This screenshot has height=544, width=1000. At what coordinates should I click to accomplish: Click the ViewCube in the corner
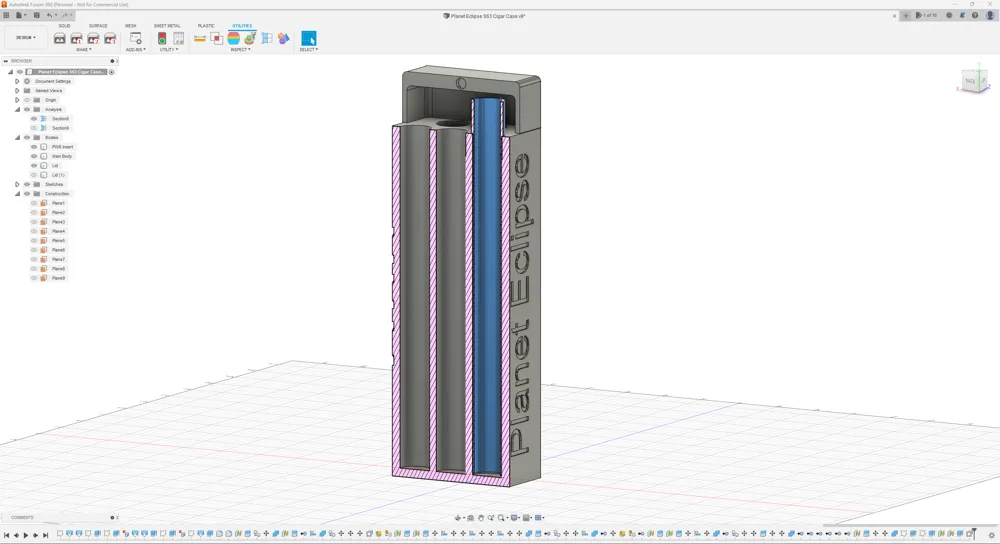point(974,80)
